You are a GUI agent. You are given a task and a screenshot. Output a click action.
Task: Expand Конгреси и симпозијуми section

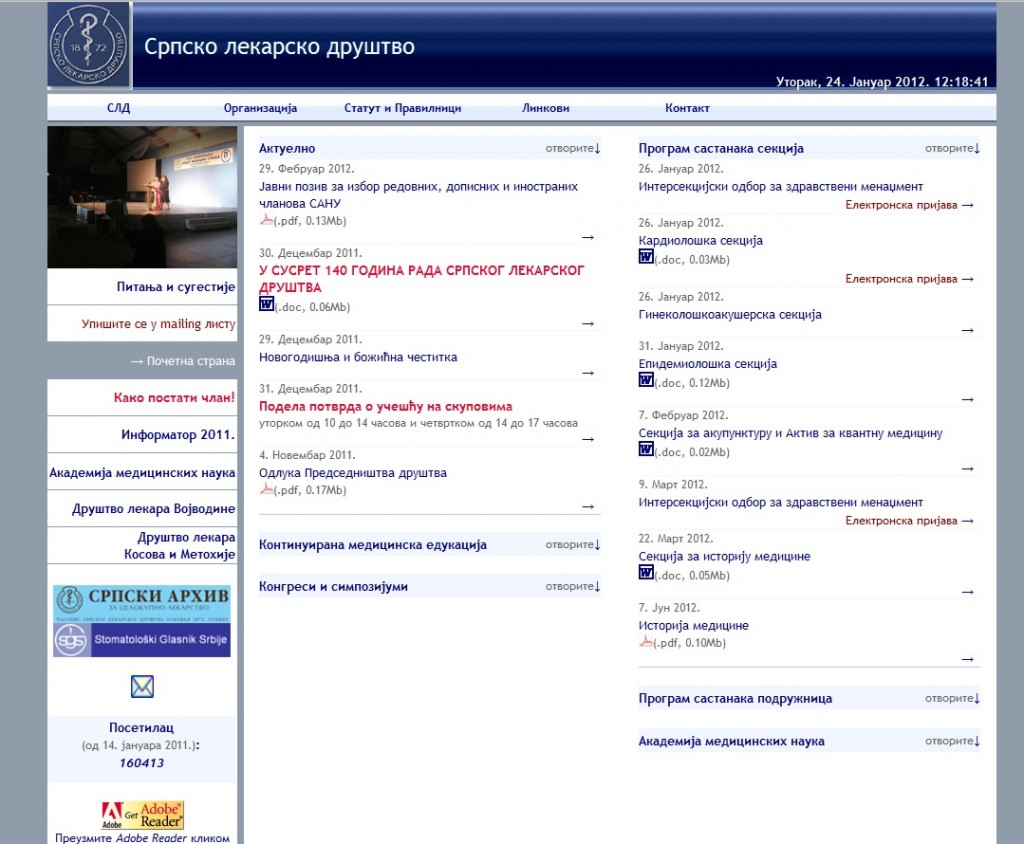click(x=573, y=587)
